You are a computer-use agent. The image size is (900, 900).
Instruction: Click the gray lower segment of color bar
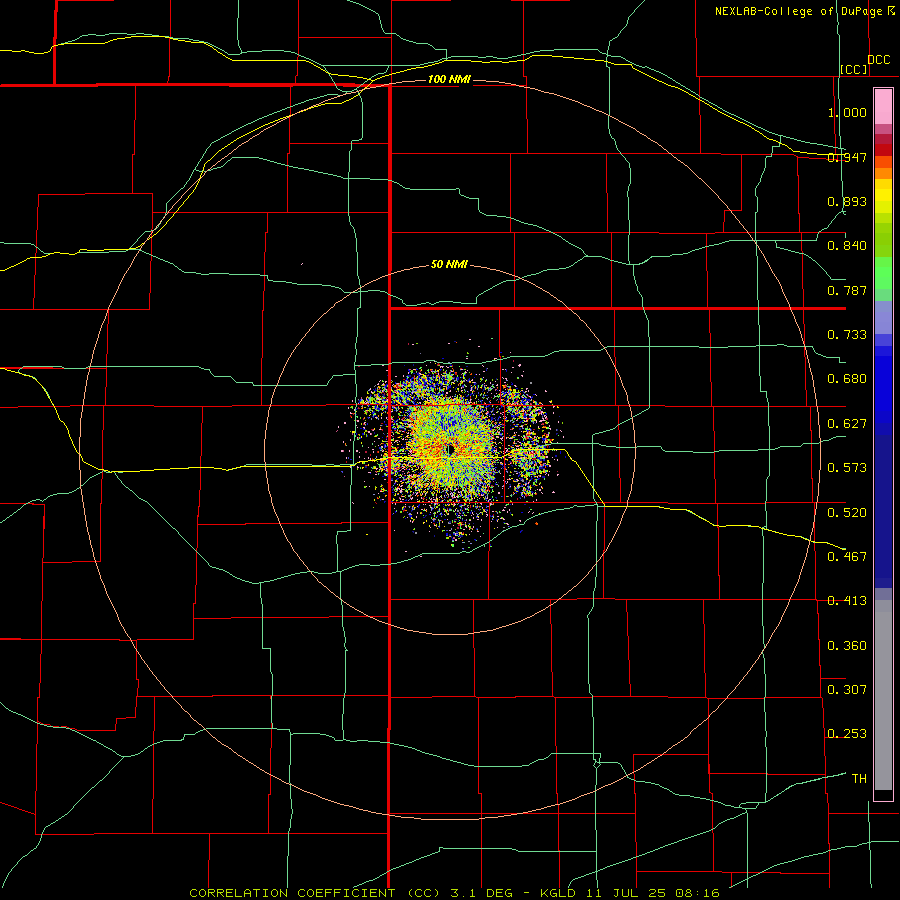coord(883,695)
